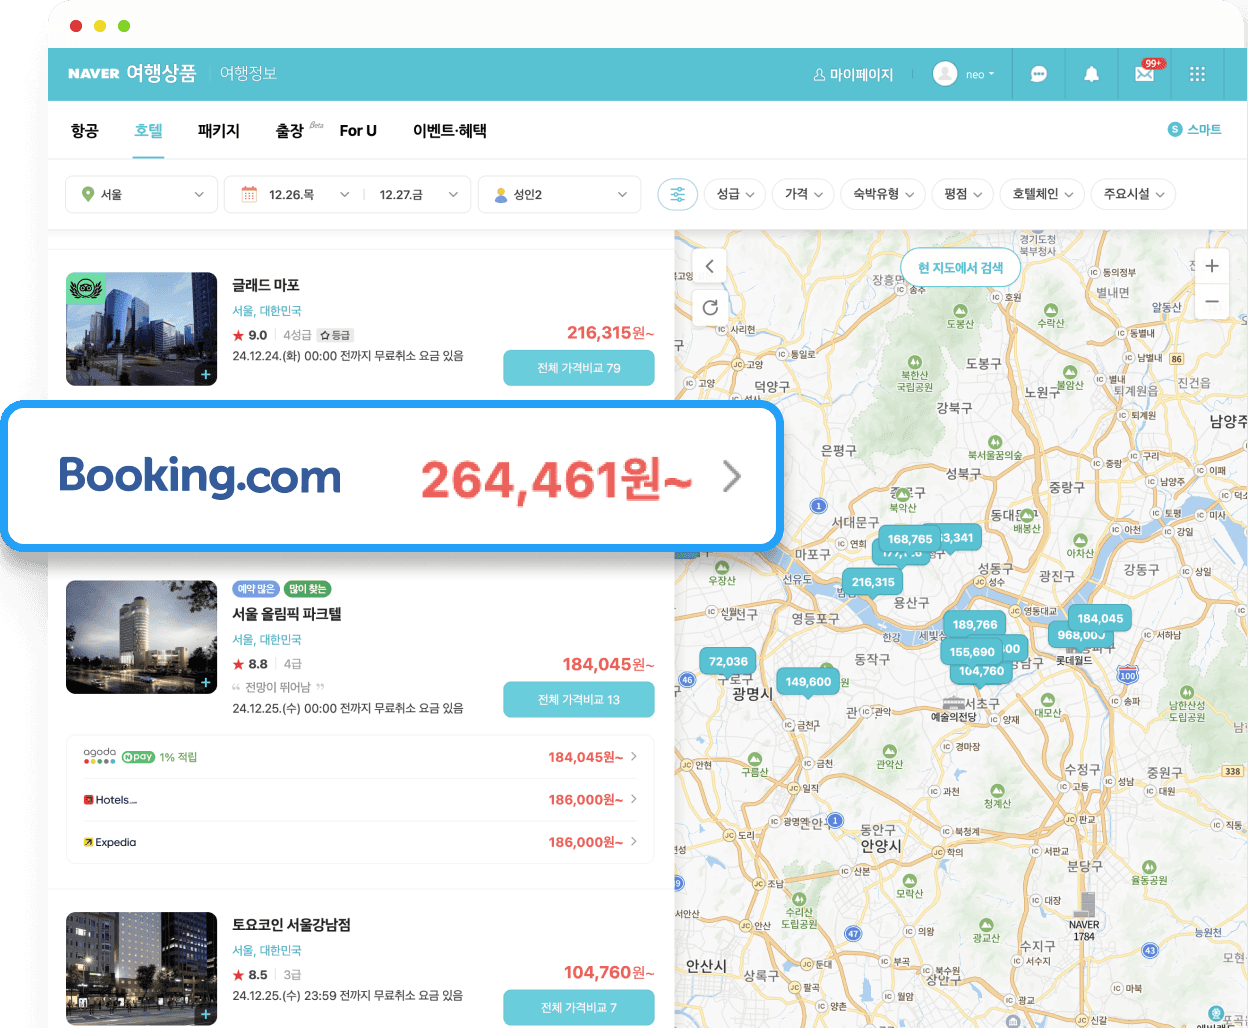This screenshot has height=1028, width=1248.
Task: Select the 168,765 map price marker
Action: (x=909, y=539)
